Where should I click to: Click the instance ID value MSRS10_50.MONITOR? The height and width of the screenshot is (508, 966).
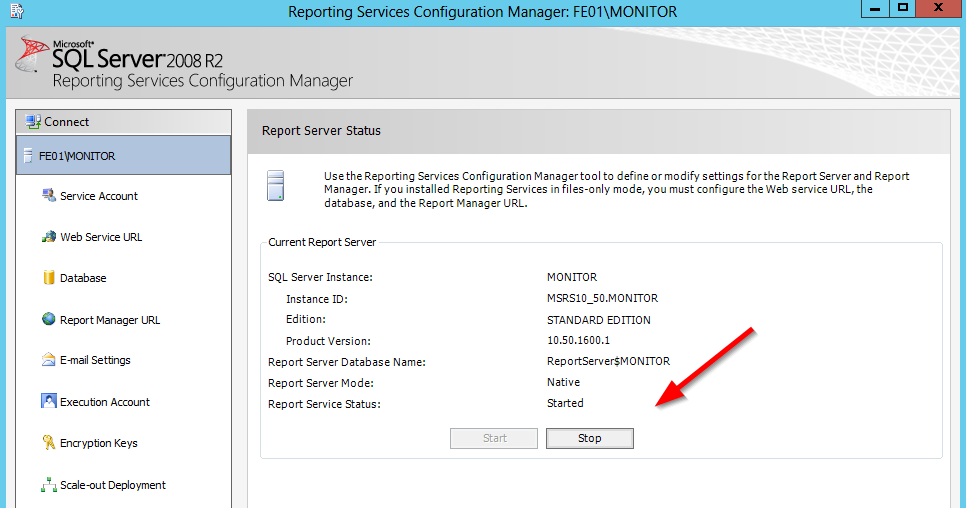[603, 298]
